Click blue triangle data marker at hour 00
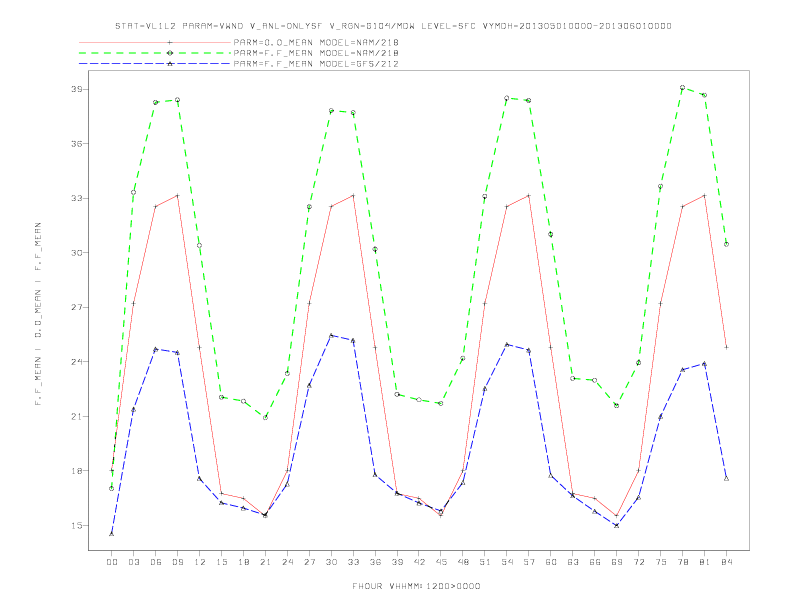The height and width of the screenshot is (612, 792). pyautogui.click(x=112, y=534)
